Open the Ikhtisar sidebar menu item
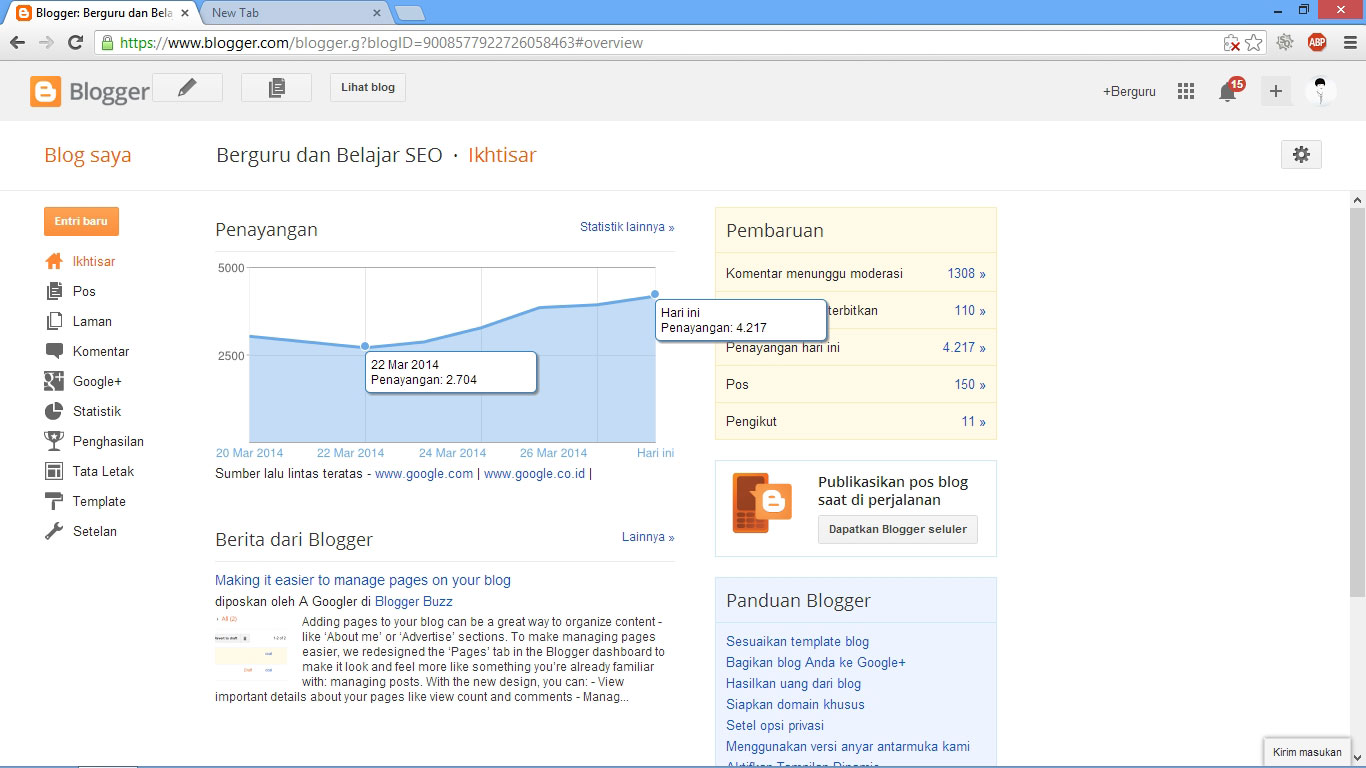 pyautogui.click(x=94, y=261)
